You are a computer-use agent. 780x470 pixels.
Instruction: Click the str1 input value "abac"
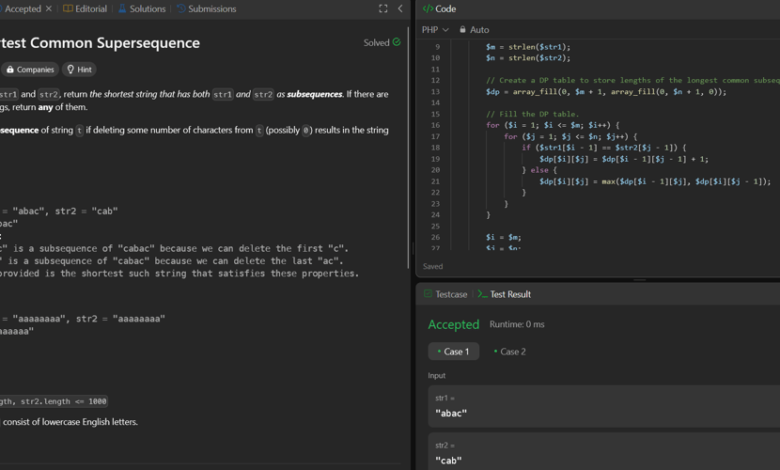point(451,413)
